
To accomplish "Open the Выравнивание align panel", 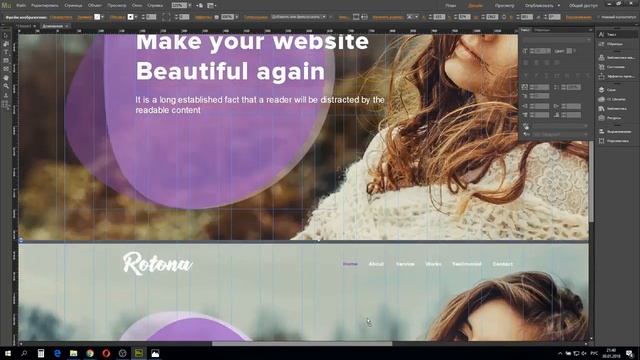I will [x=616, y=131].
